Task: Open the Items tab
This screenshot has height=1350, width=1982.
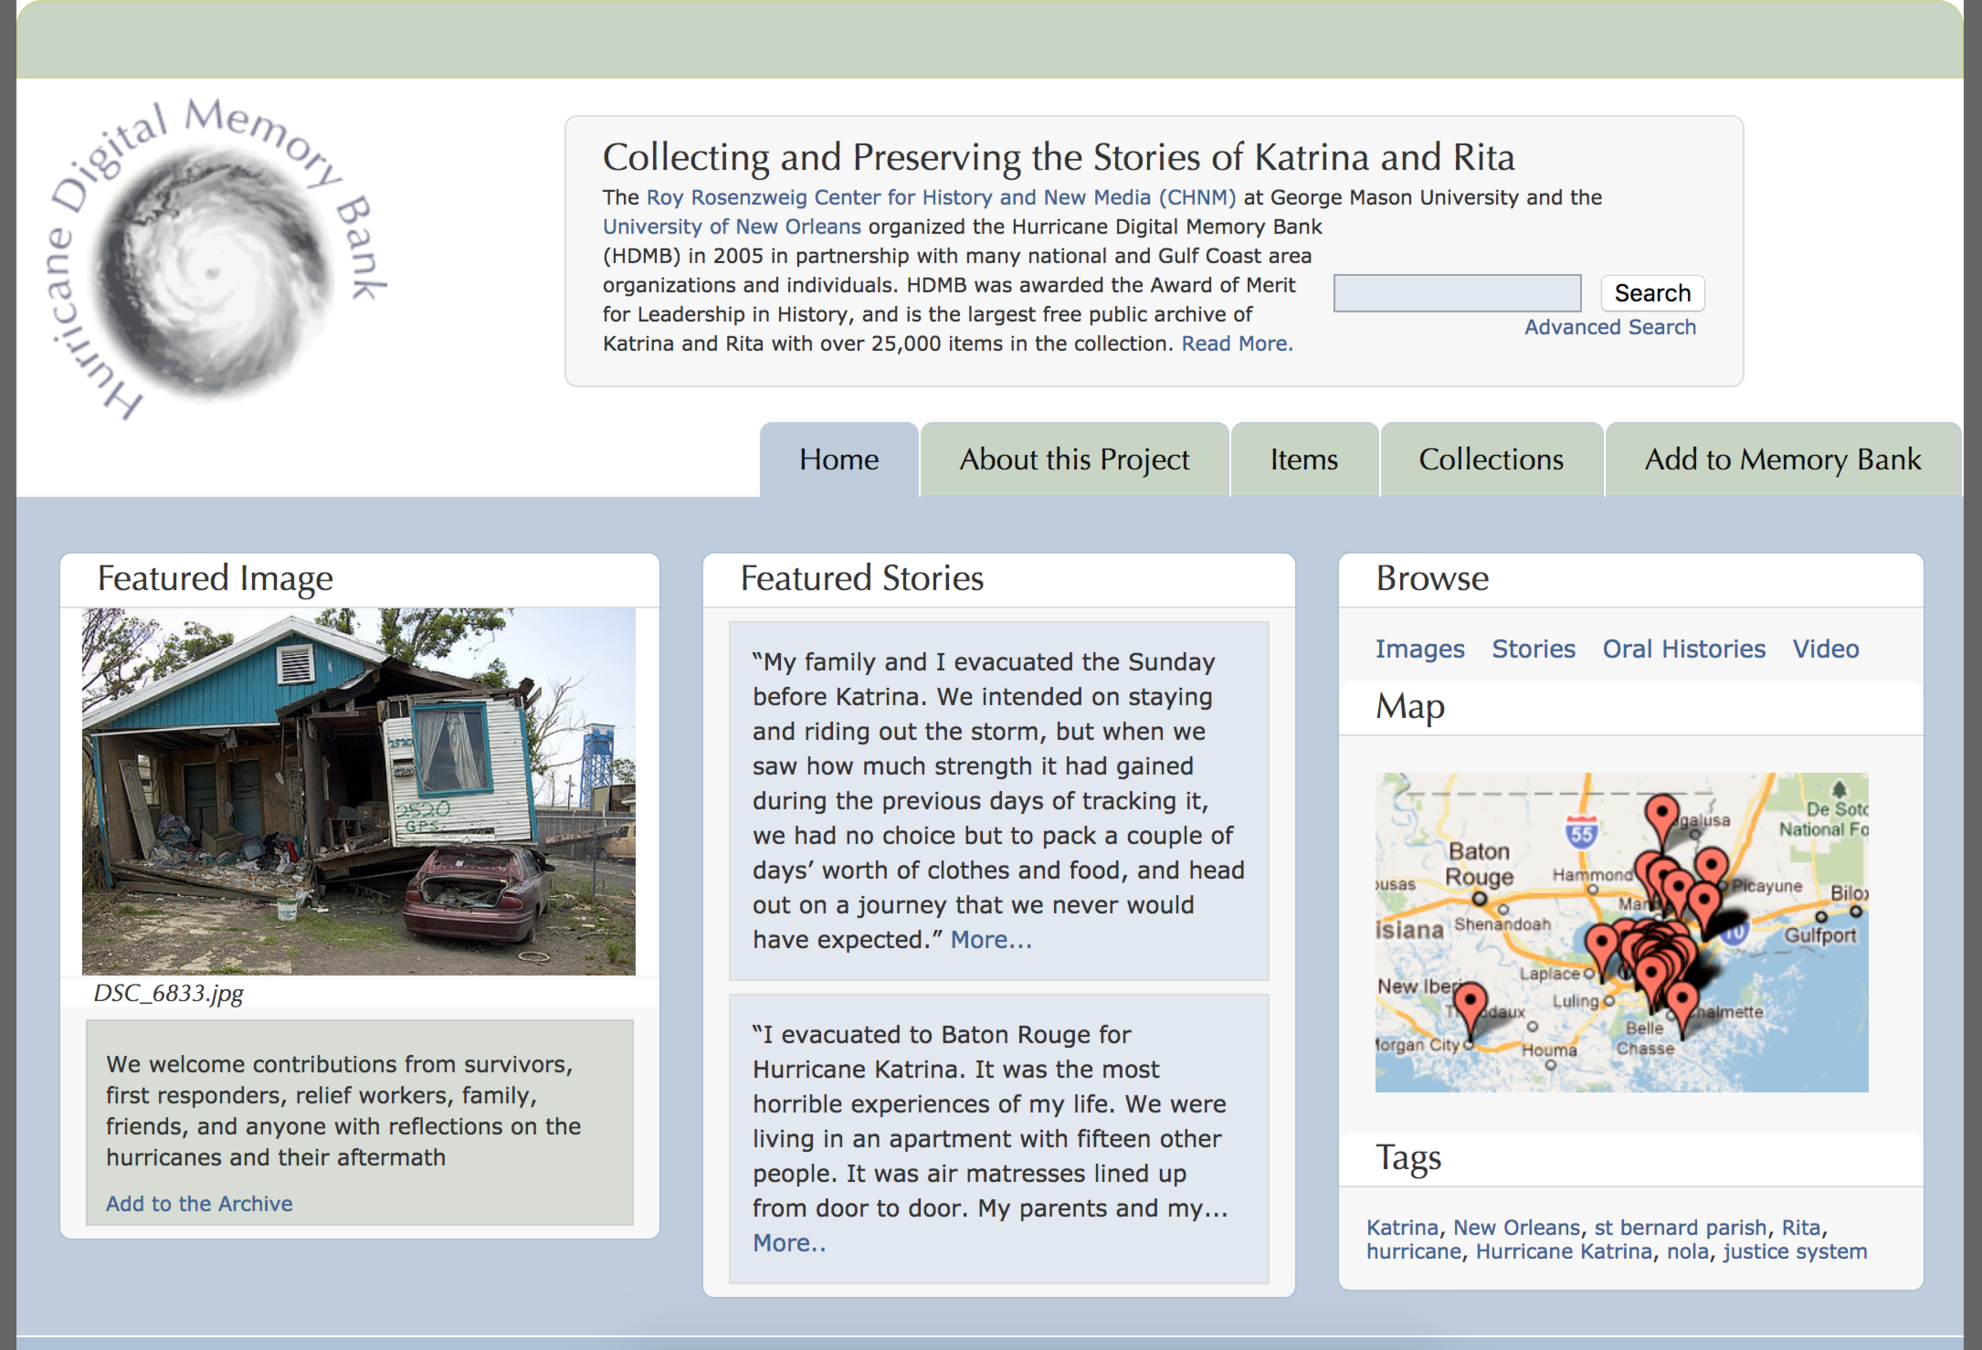Action: click(1303, 459)
